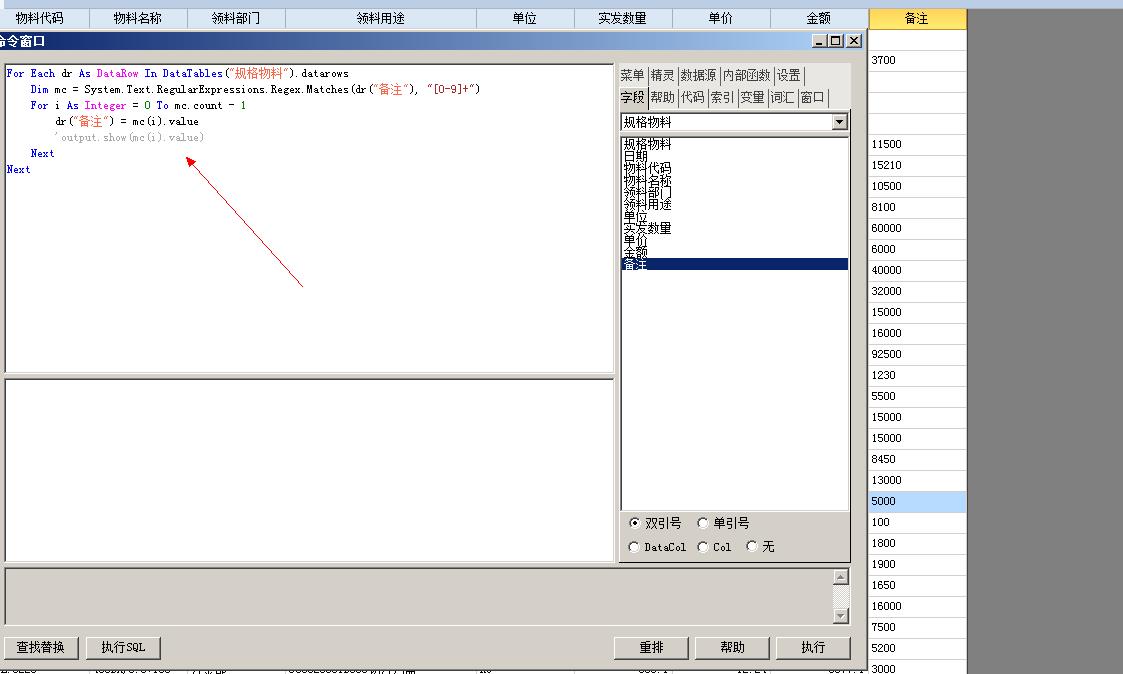Viewport: 1123px width, 674px height.
Task: Select the 无 radio option
Action: 751,546
